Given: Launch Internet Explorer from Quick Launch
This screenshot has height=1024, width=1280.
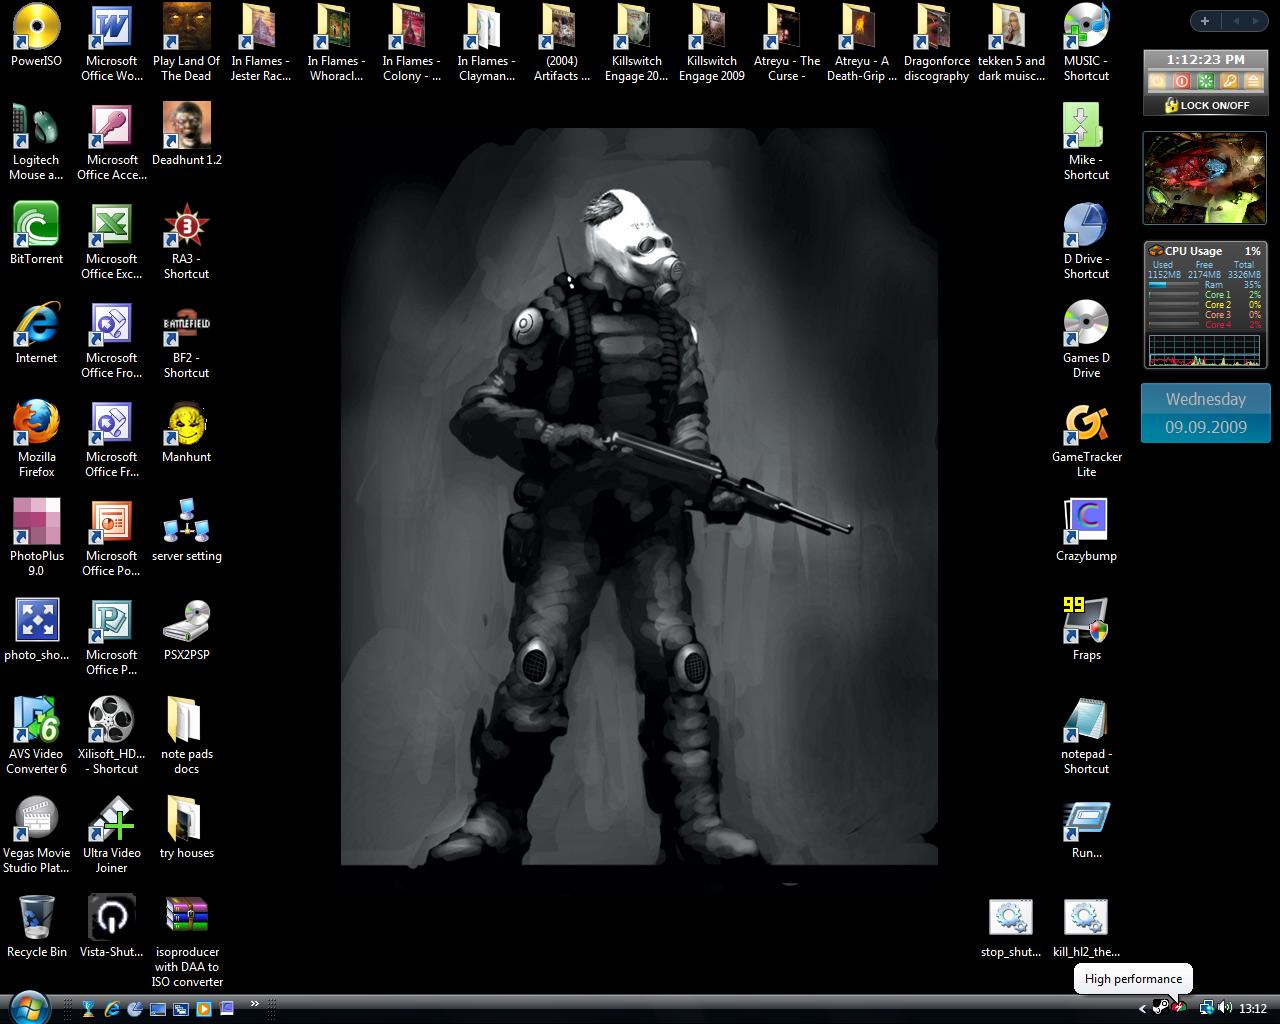Looking at the screenshot, I should [110, 1009].
